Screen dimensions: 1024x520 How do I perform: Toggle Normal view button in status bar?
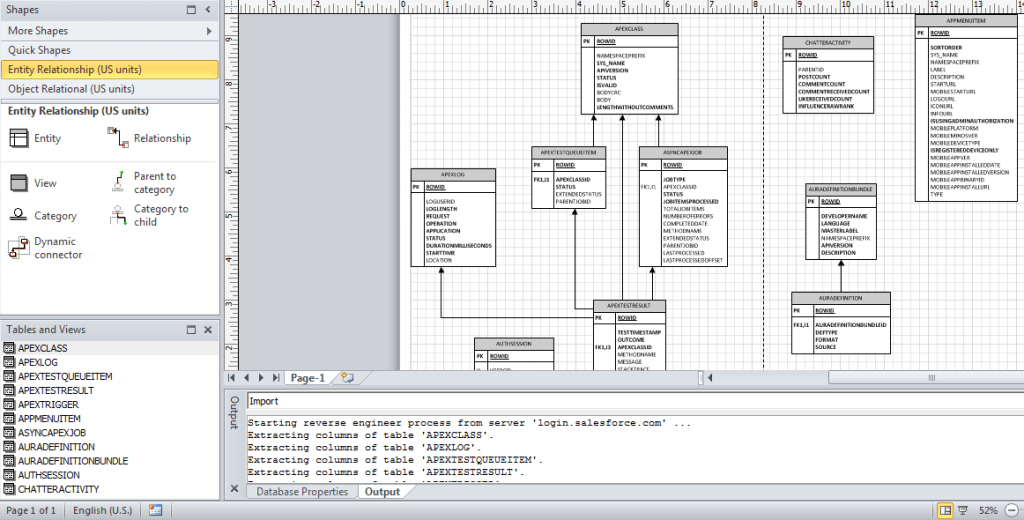[x=945, y=510]
